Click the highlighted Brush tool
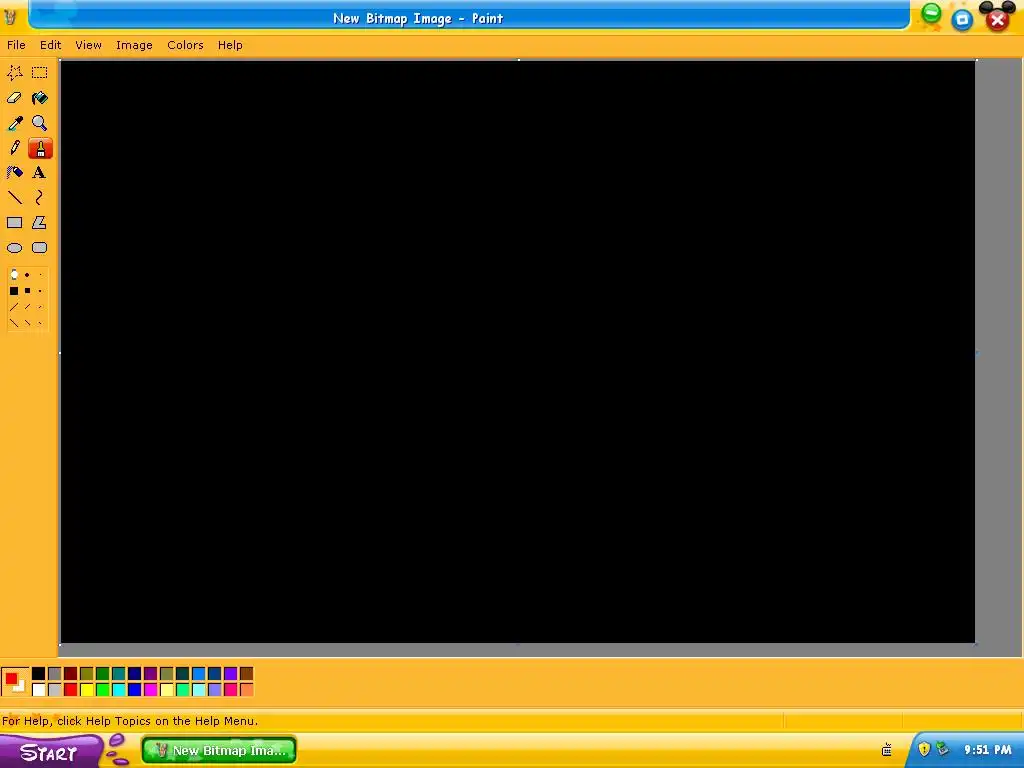 point(40,148)
